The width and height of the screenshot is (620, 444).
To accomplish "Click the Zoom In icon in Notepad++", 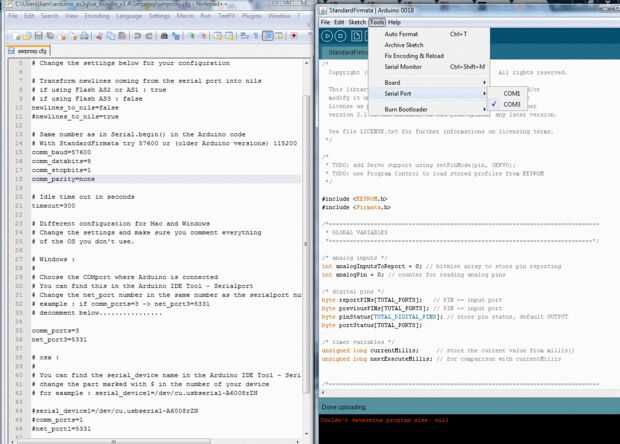I will coord(191,36).
